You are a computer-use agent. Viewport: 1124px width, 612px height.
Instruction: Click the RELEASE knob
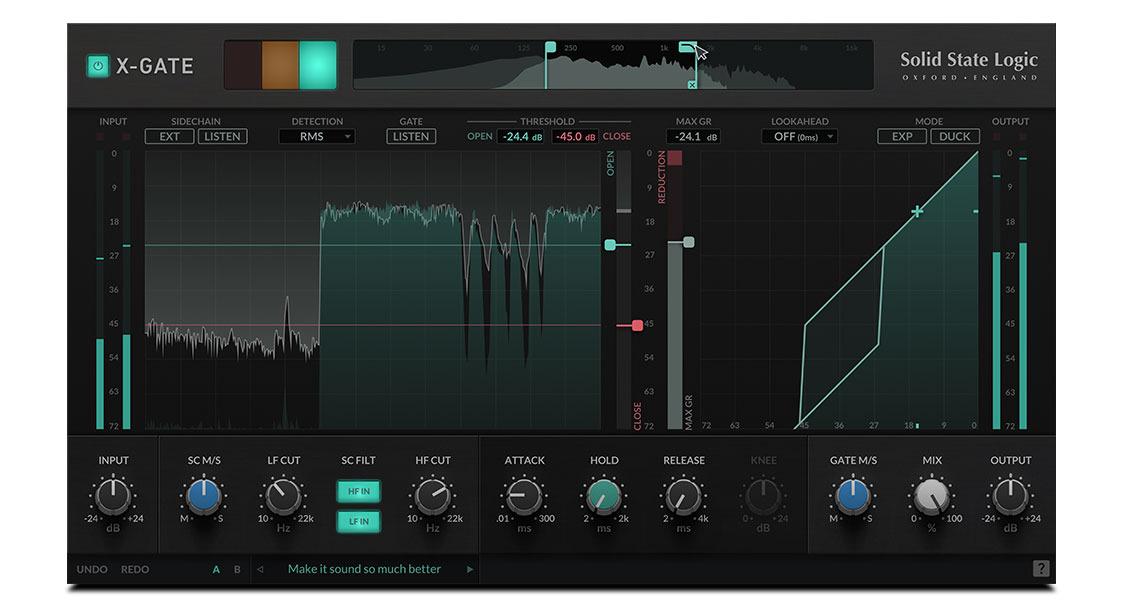683,496
